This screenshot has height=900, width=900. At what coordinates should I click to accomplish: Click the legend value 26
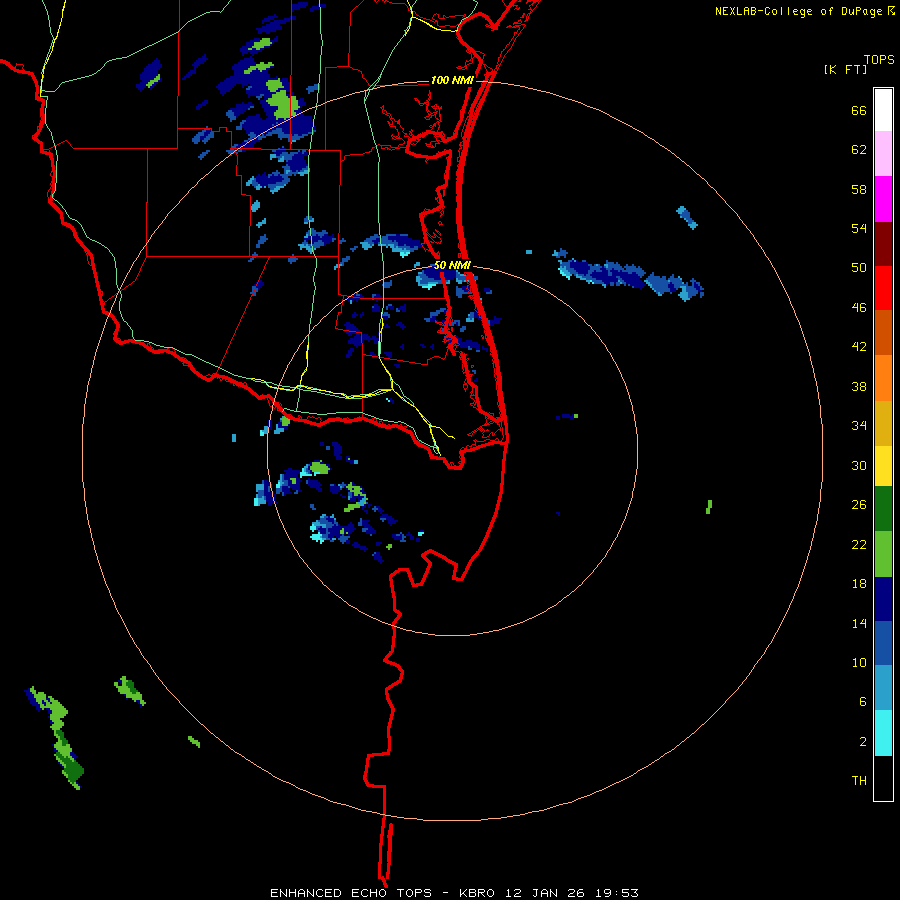859,505
